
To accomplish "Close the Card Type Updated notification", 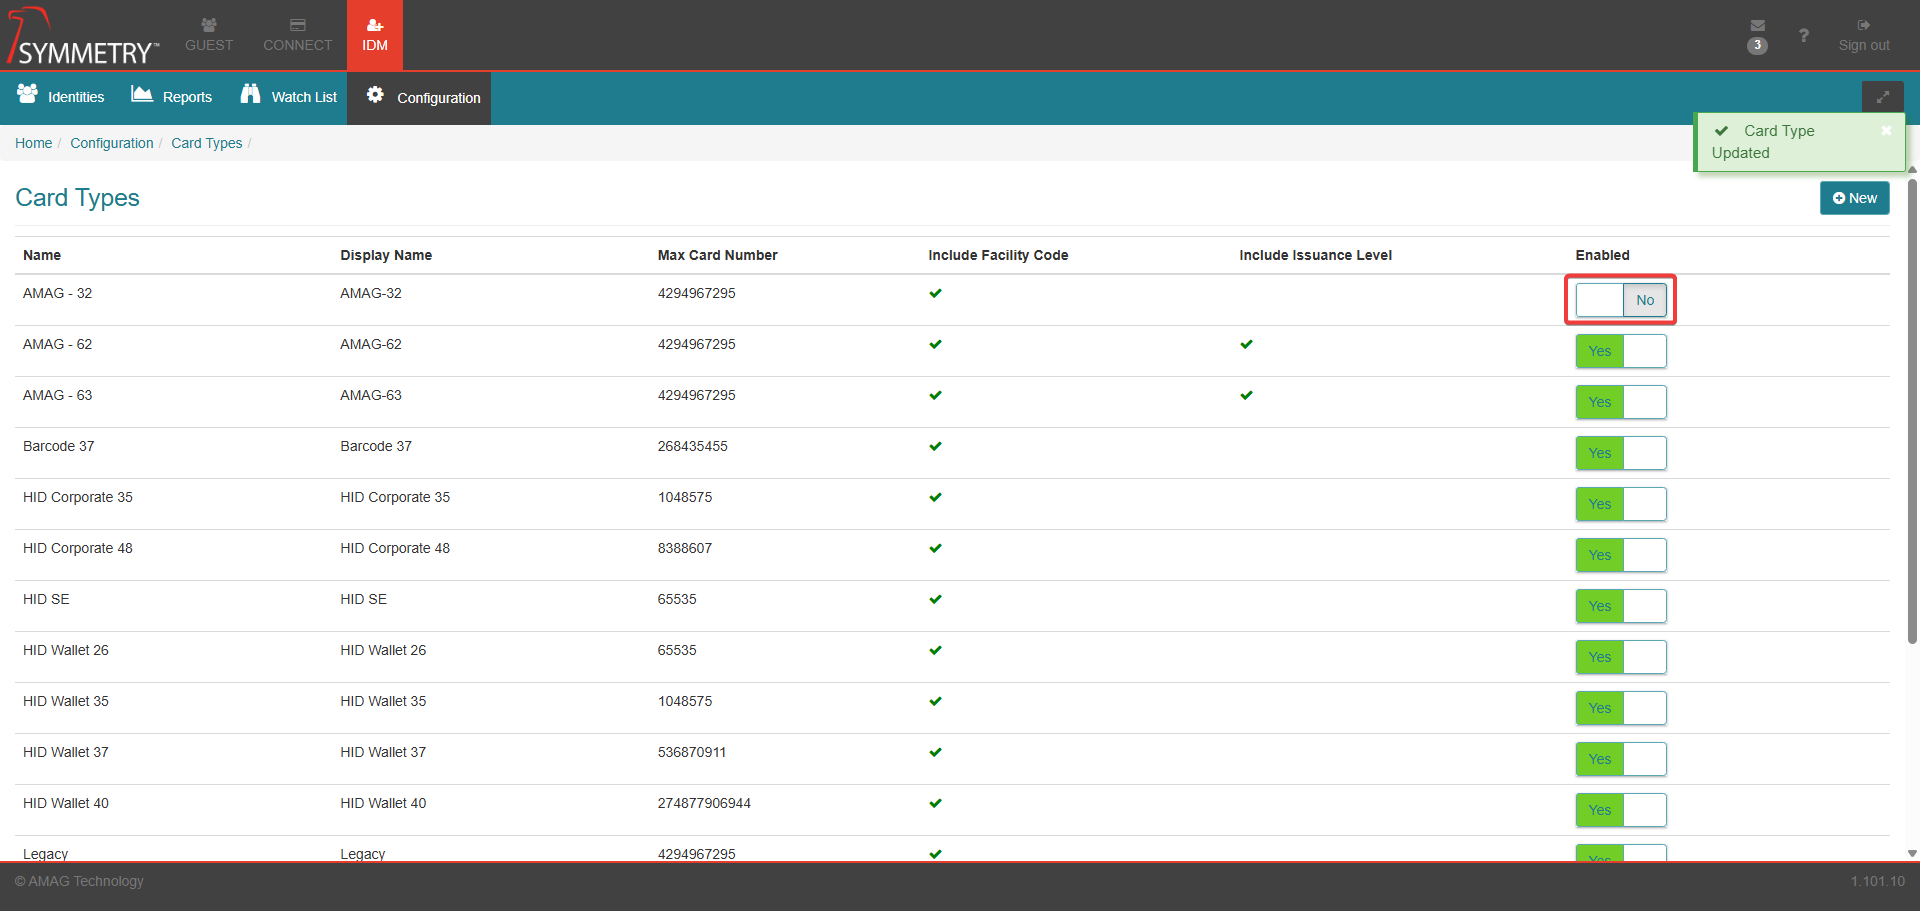I will (1886, 131).
